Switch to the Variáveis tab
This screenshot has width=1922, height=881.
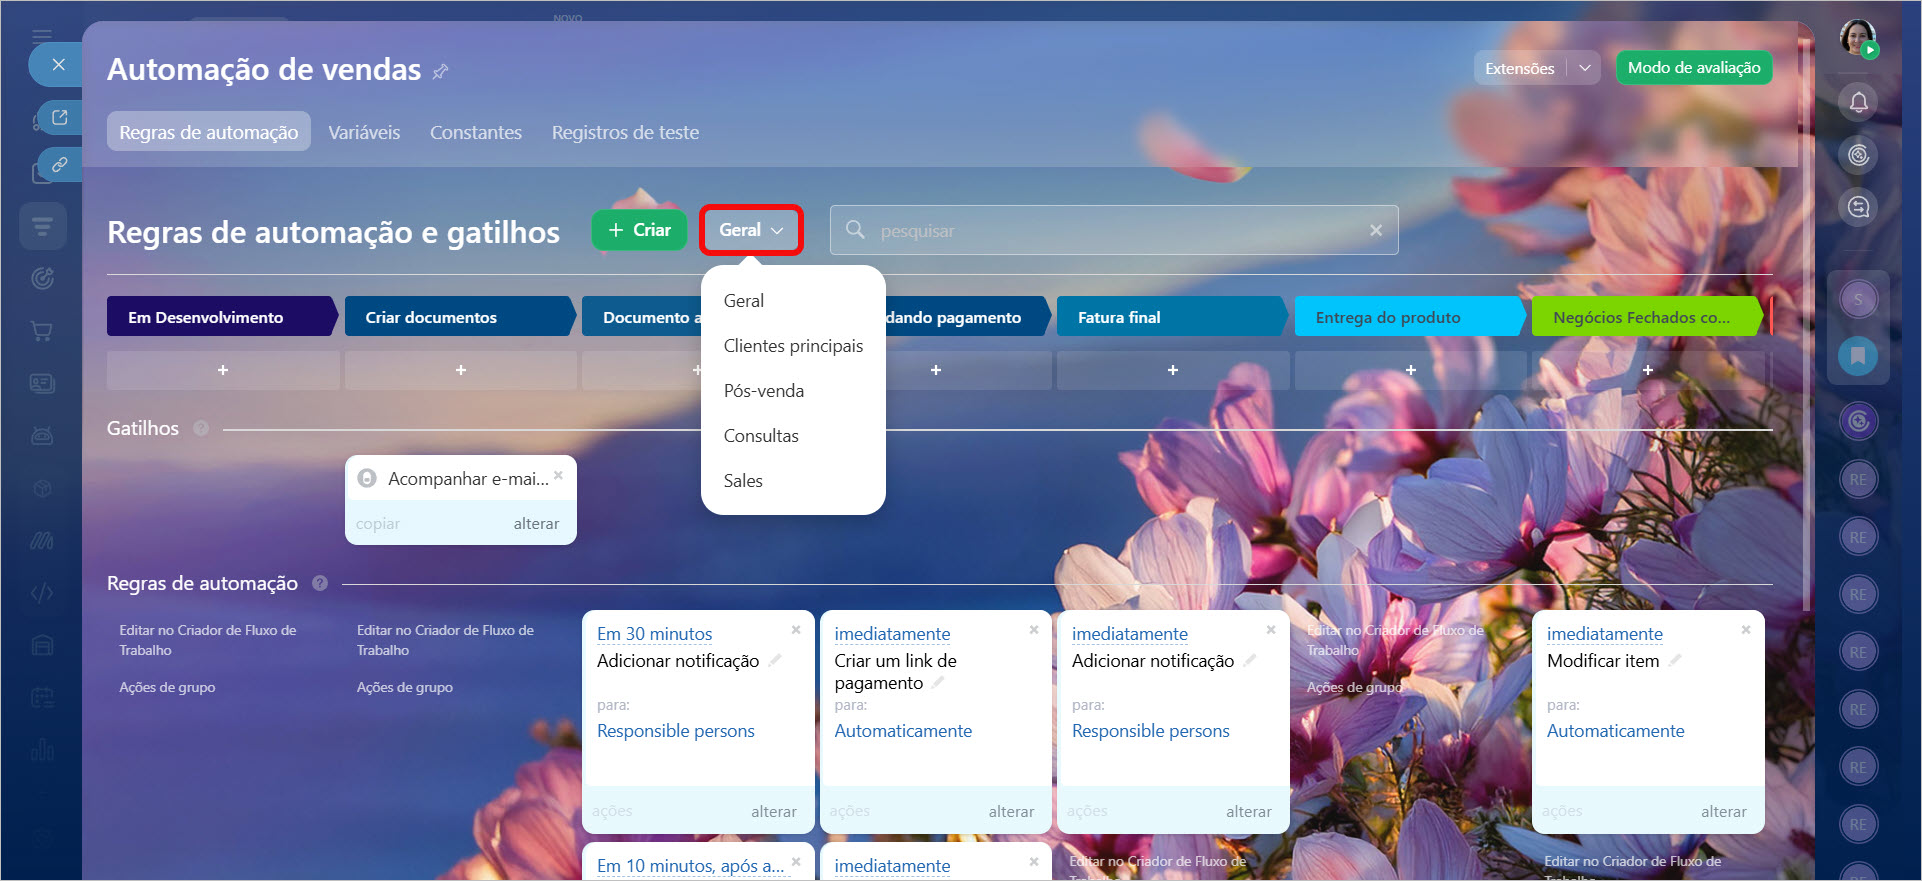pyautogui.click(x=364, y=132)
